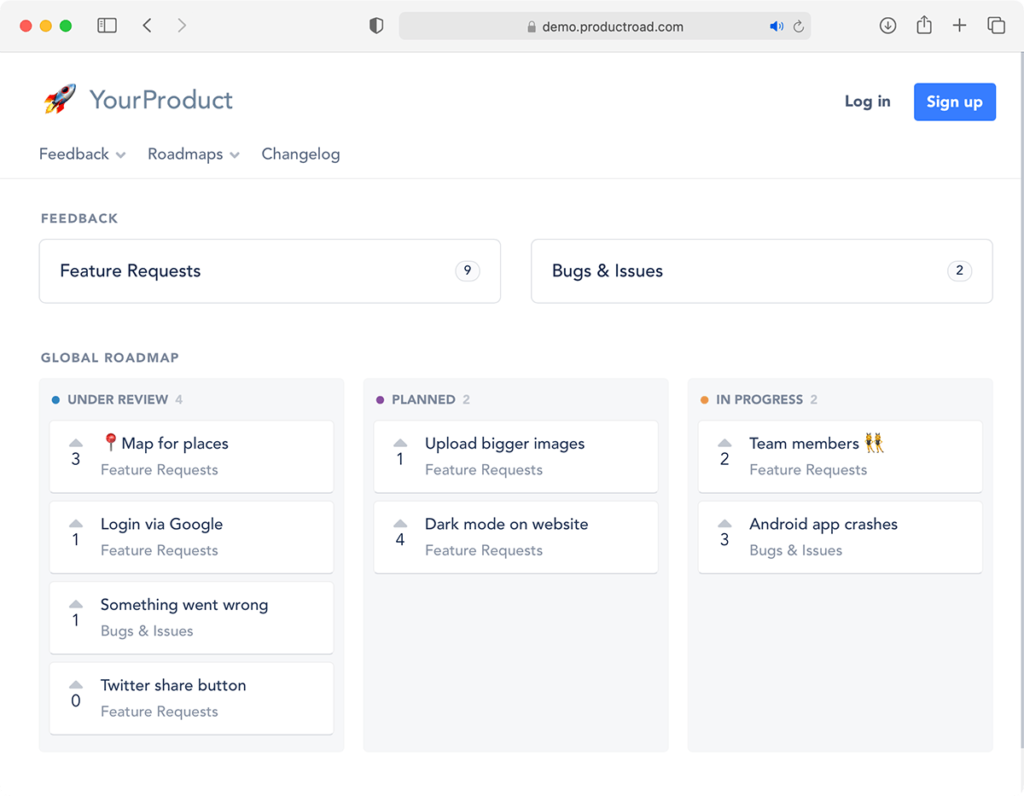Open the Share menu in Safari

click(923, 25)
